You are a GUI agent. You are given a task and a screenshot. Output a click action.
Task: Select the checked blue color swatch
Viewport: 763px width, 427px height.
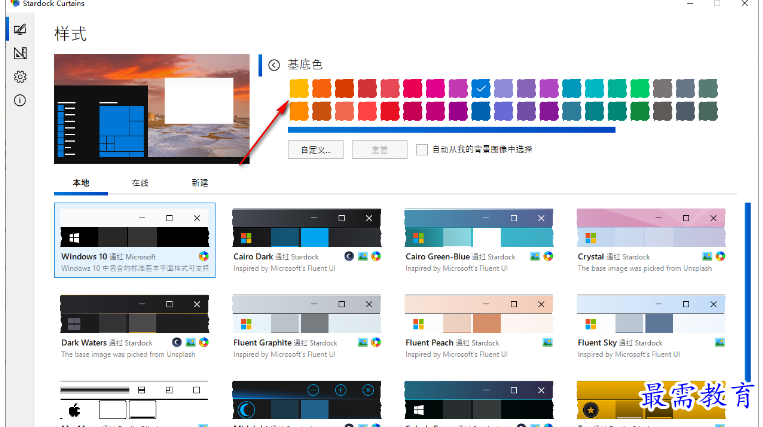coord(480,89)
